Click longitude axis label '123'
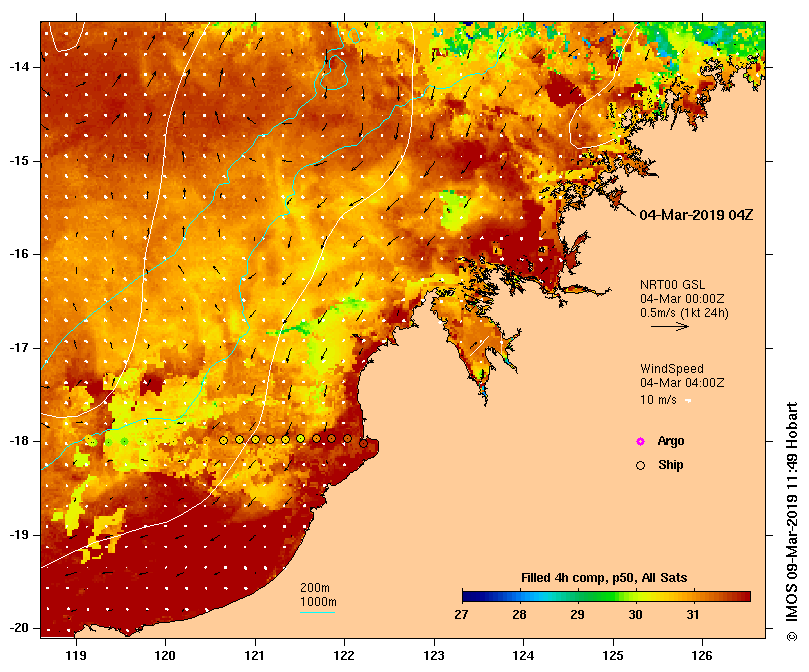Screen dimensions: 809x672 point(434,656)
